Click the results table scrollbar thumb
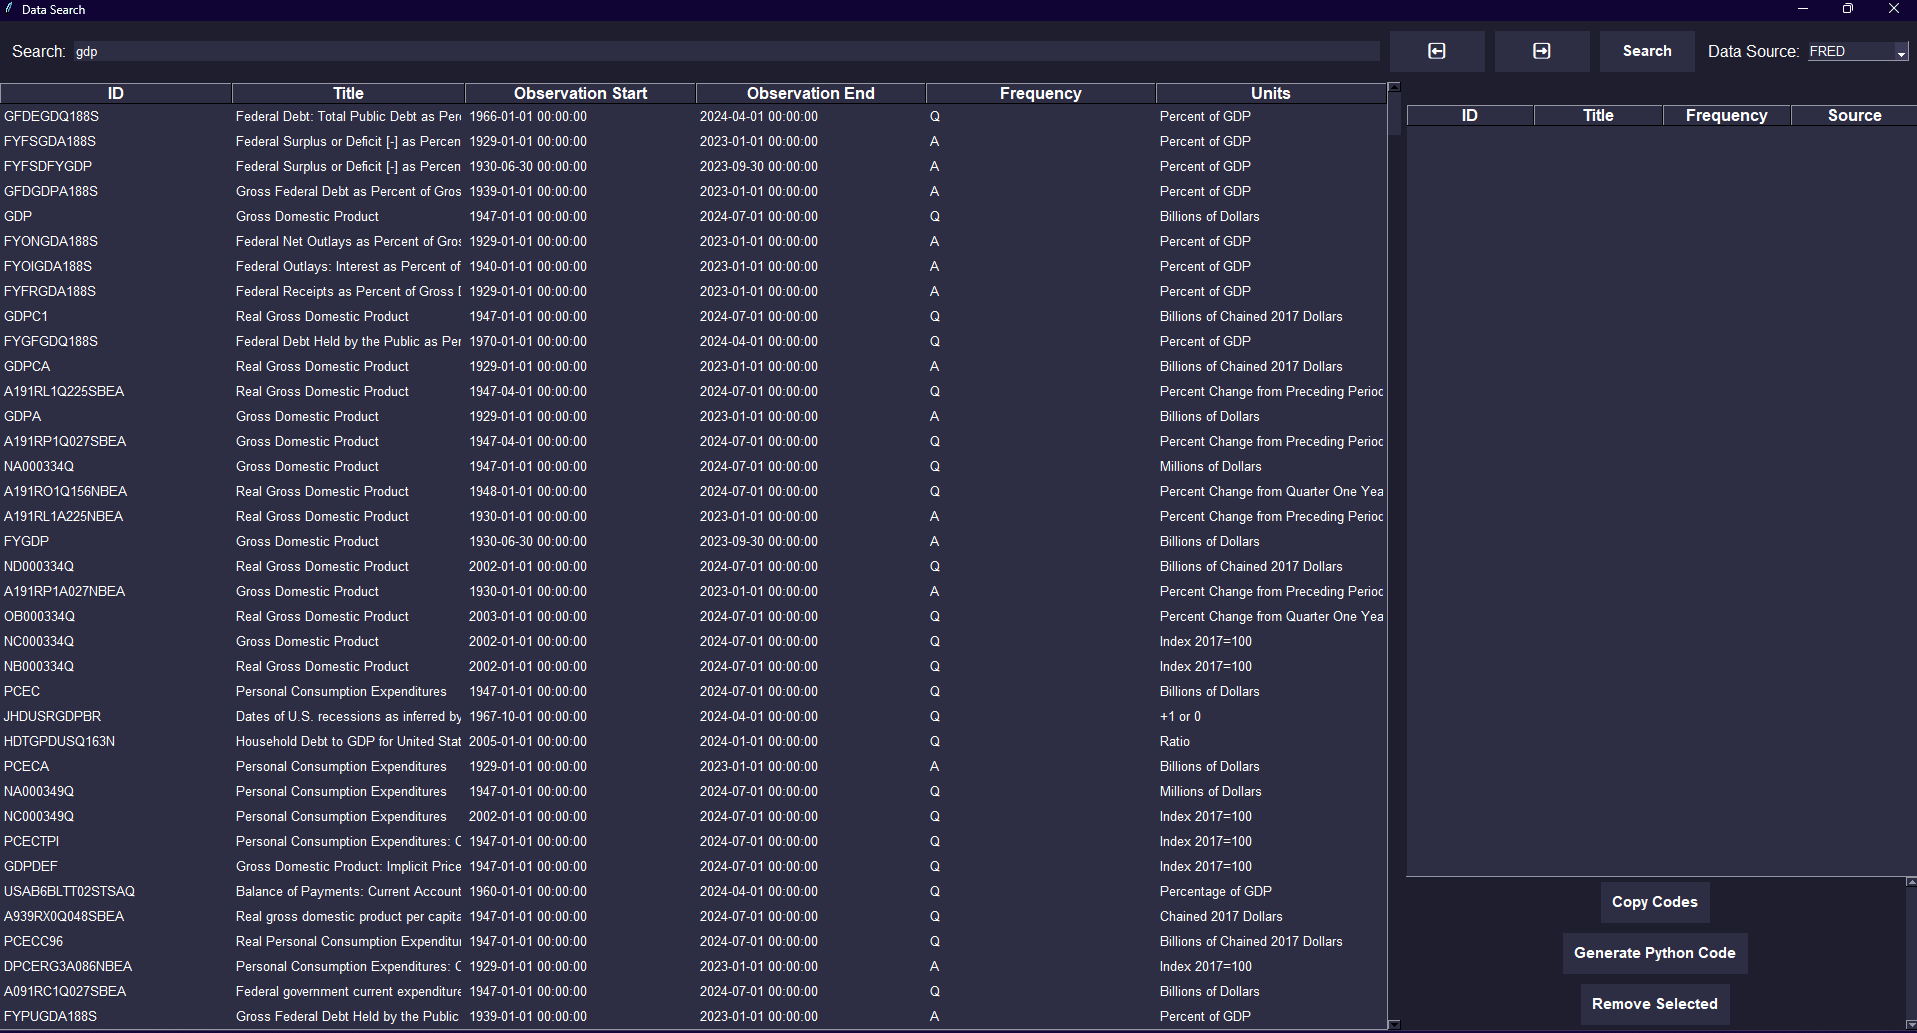This screenshot has width=1917, height=1033. pyautogui.click(x=1394, y=113)
